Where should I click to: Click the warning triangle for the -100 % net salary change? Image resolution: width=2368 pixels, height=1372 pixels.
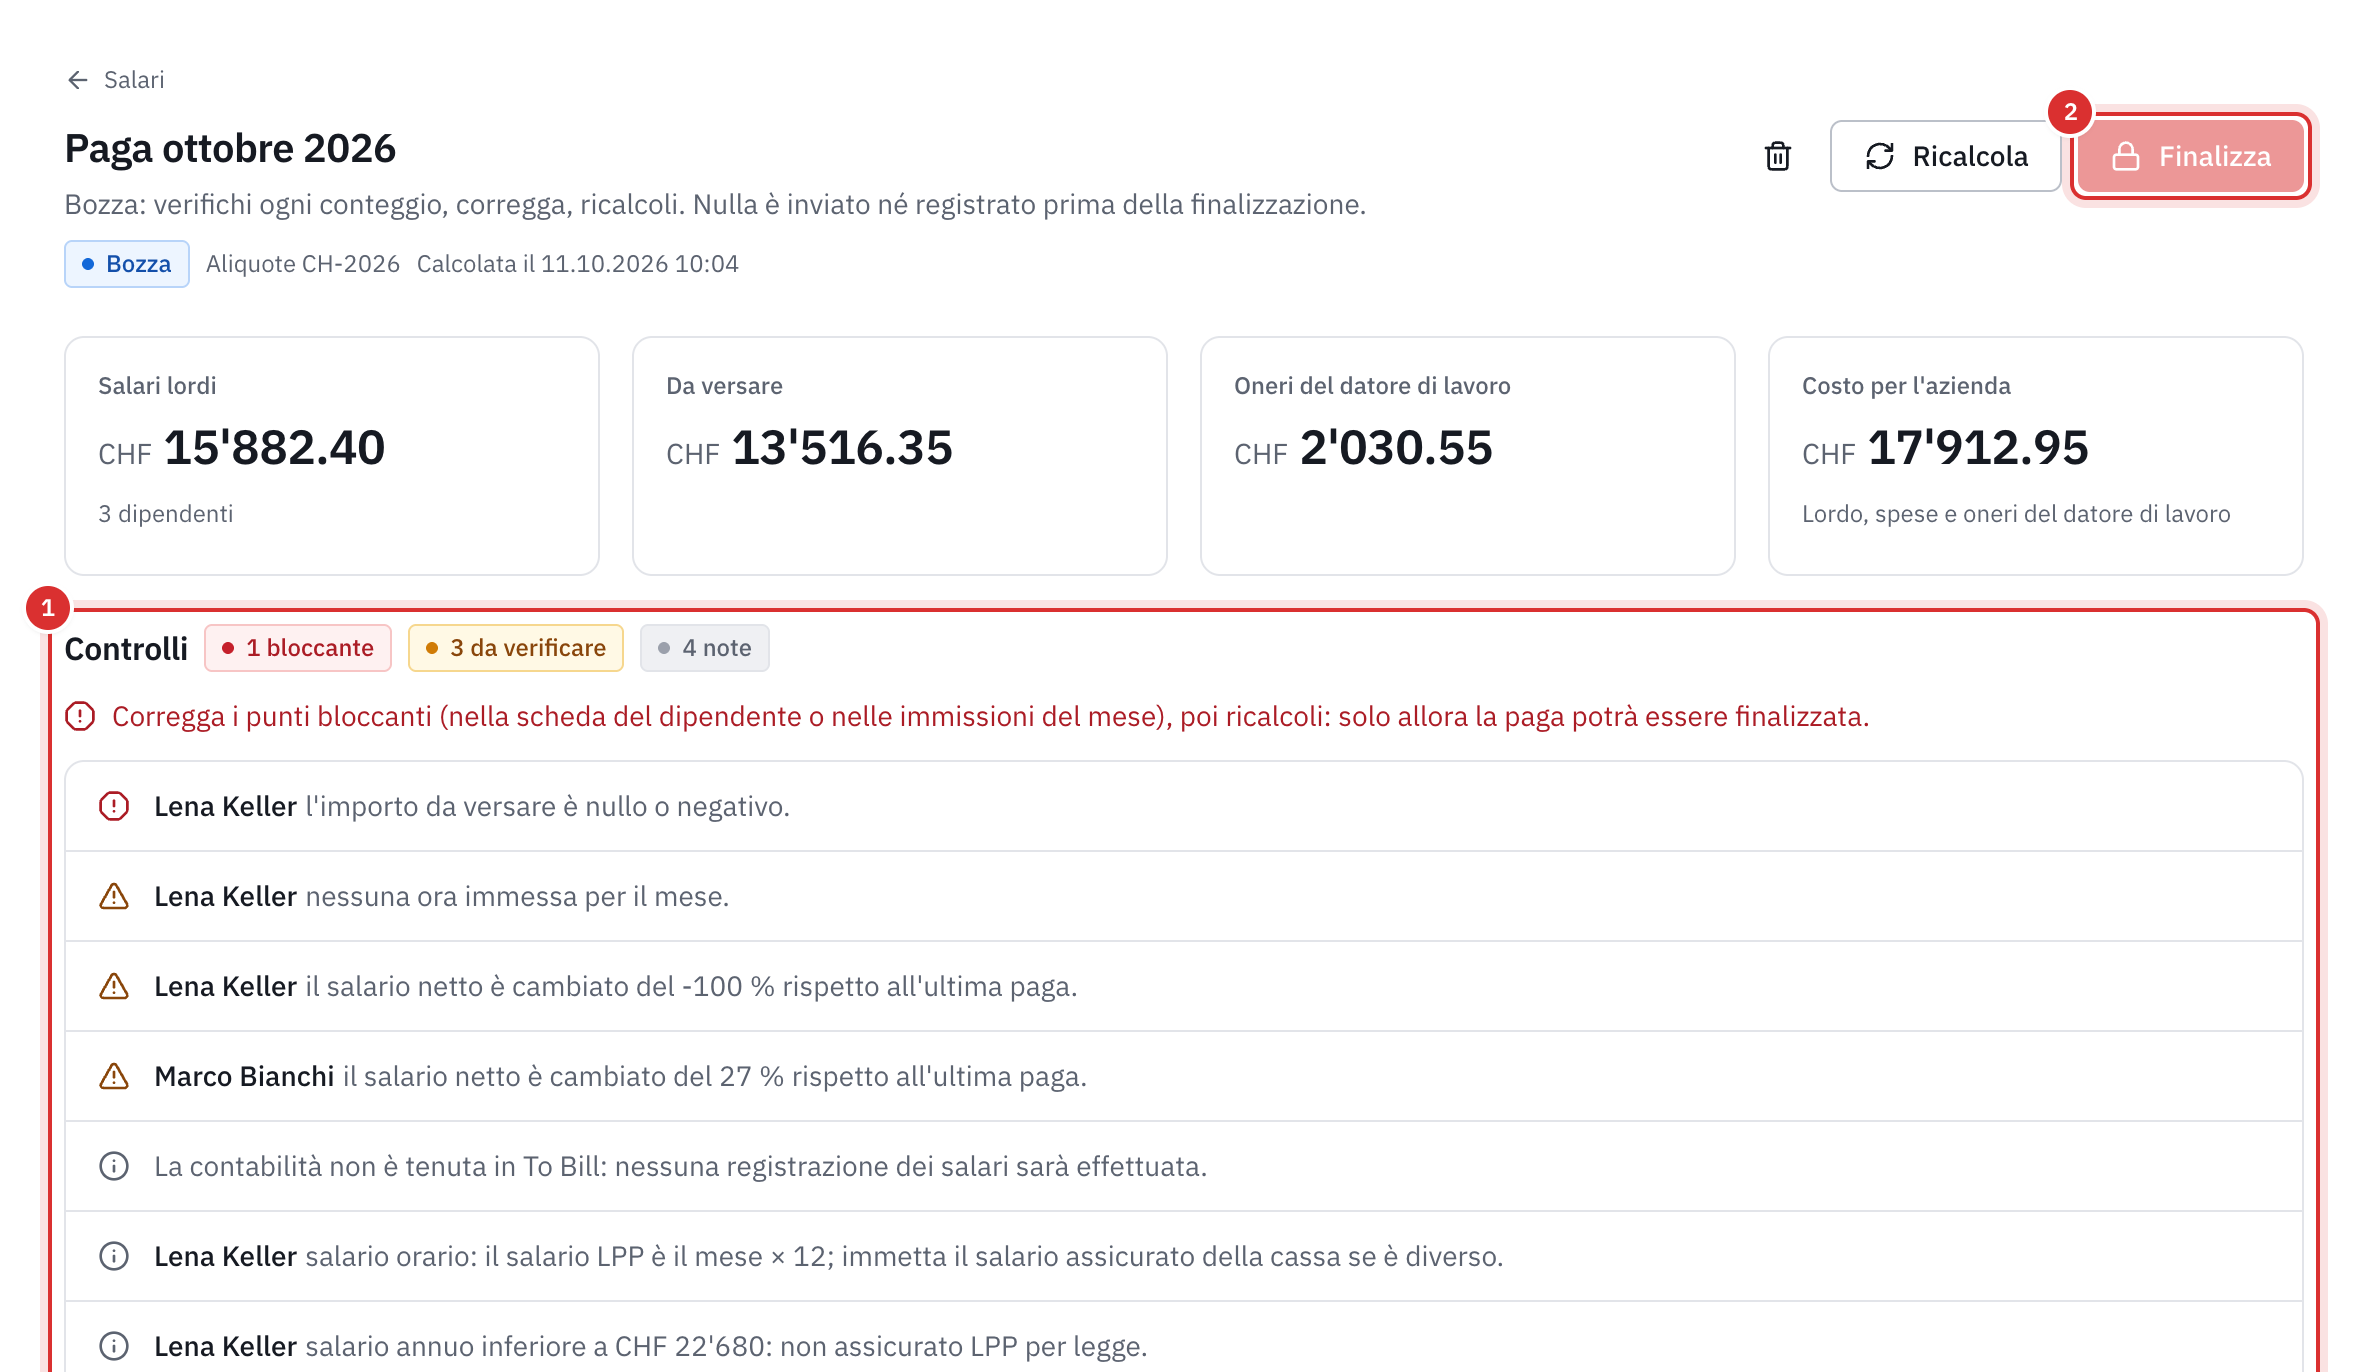point(114,986)
